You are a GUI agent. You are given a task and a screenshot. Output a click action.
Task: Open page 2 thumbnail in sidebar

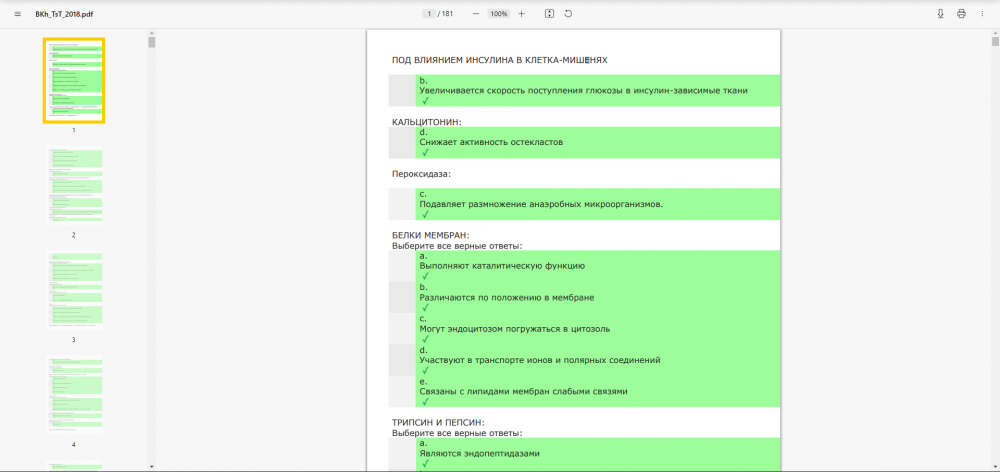(74, 186)
